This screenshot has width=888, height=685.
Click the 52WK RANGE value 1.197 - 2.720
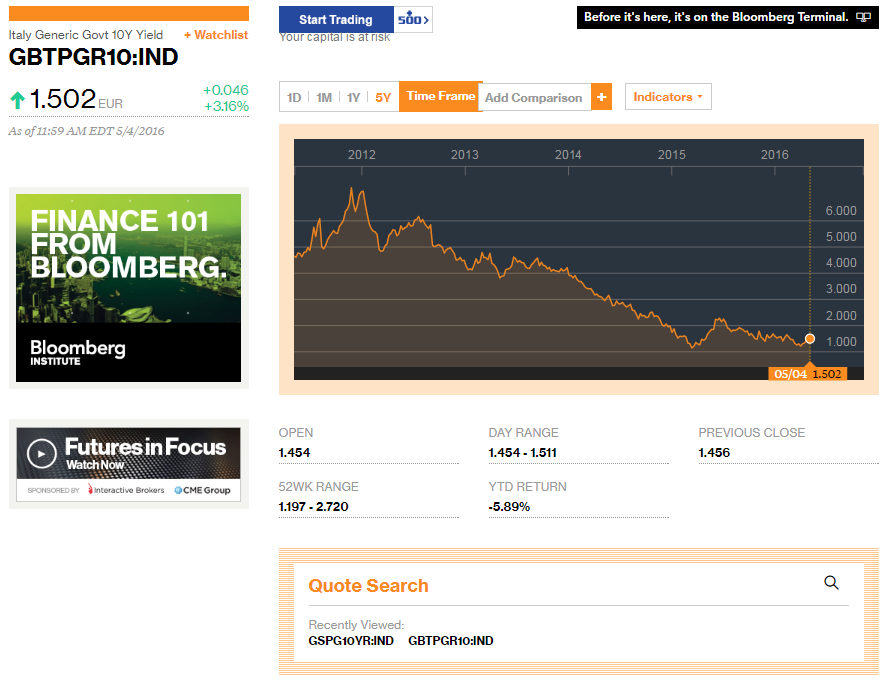click(x=313, y=507)
